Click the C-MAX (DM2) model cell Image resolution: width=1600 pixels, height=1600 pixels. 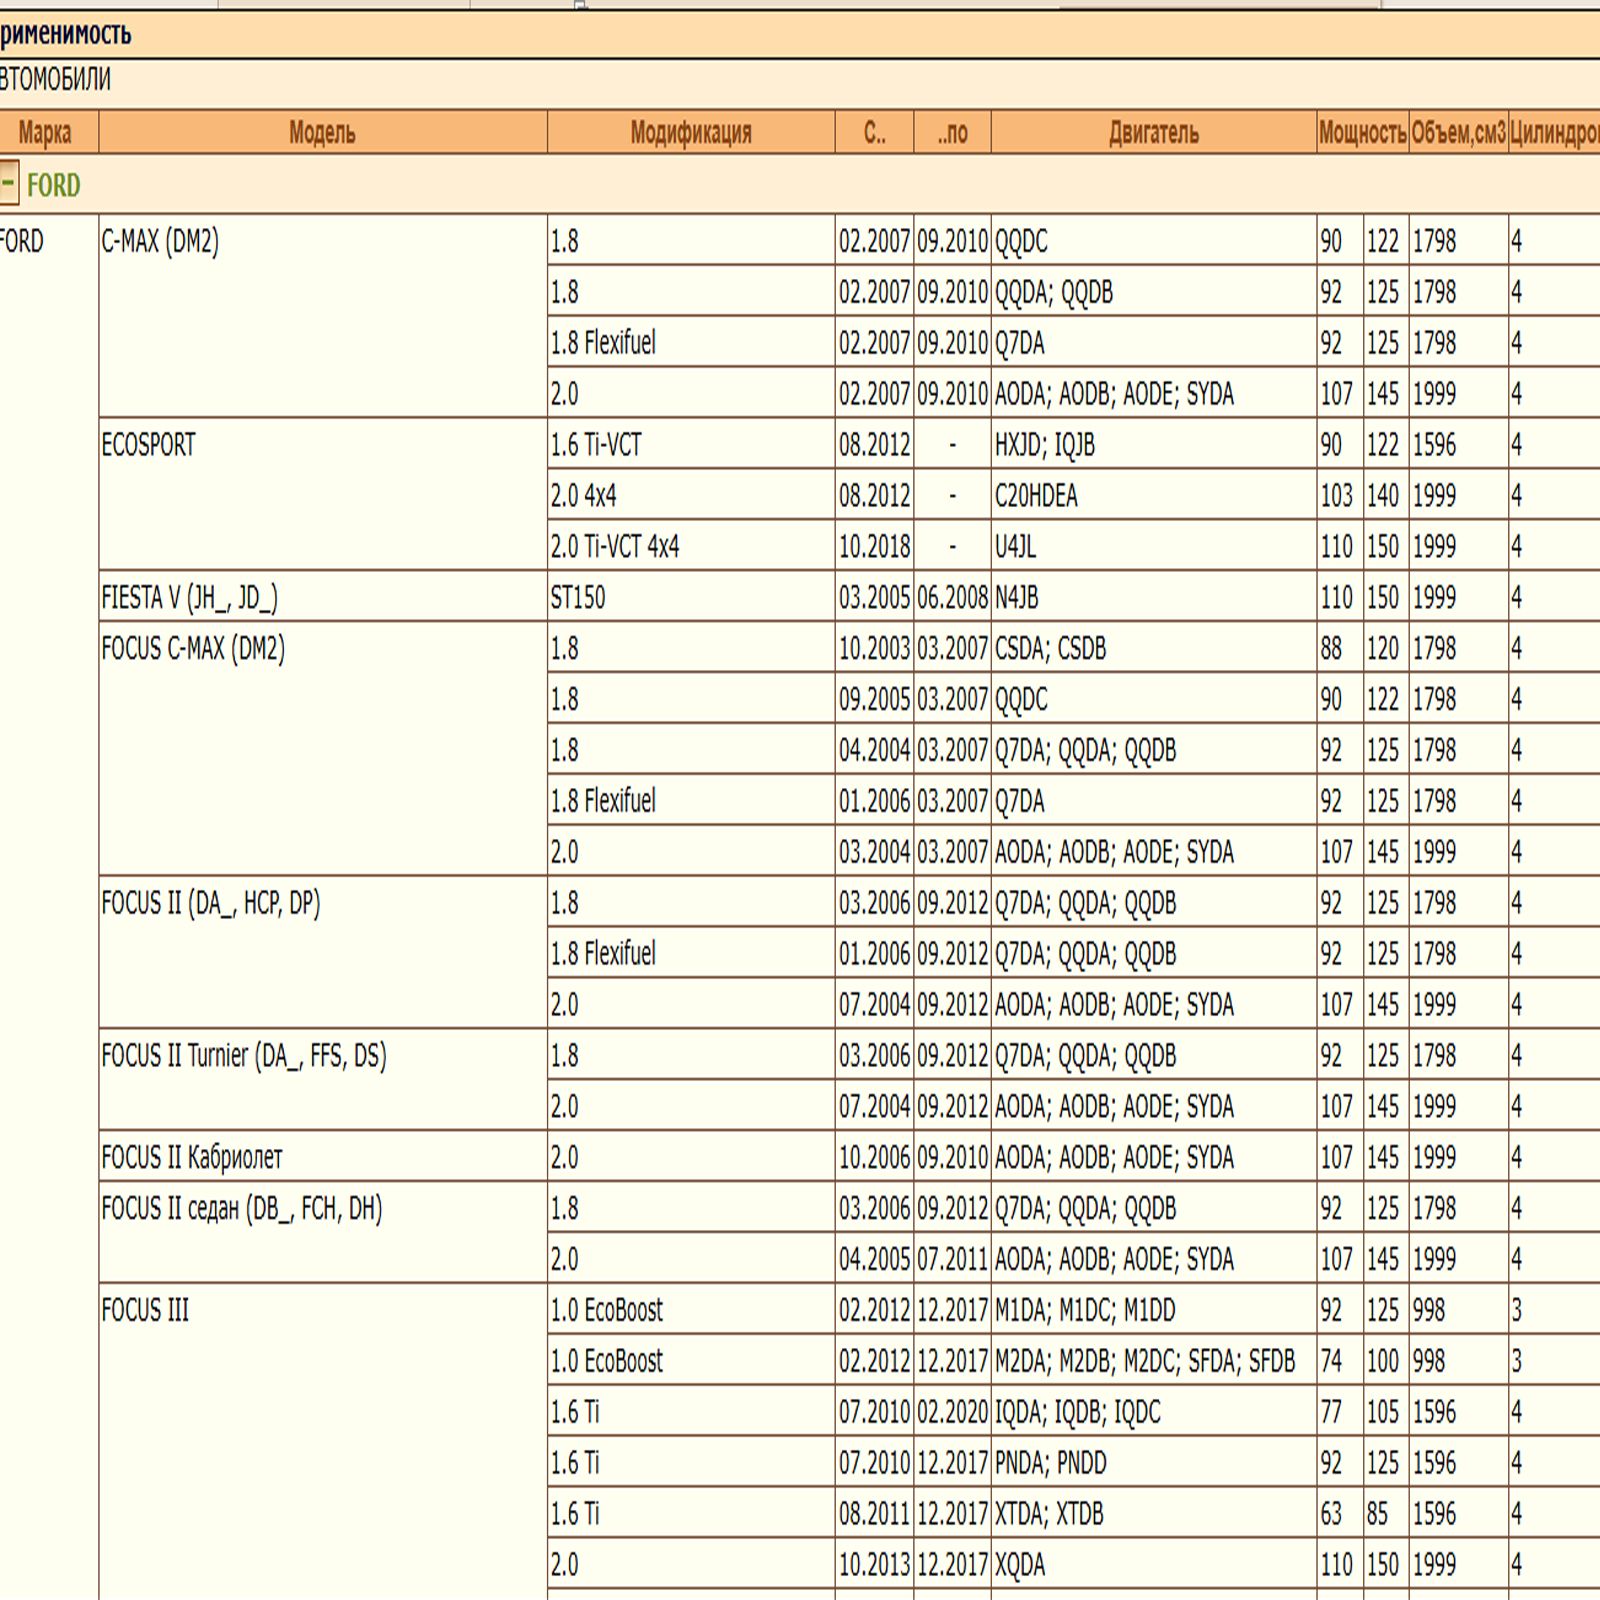pos(160,241)
